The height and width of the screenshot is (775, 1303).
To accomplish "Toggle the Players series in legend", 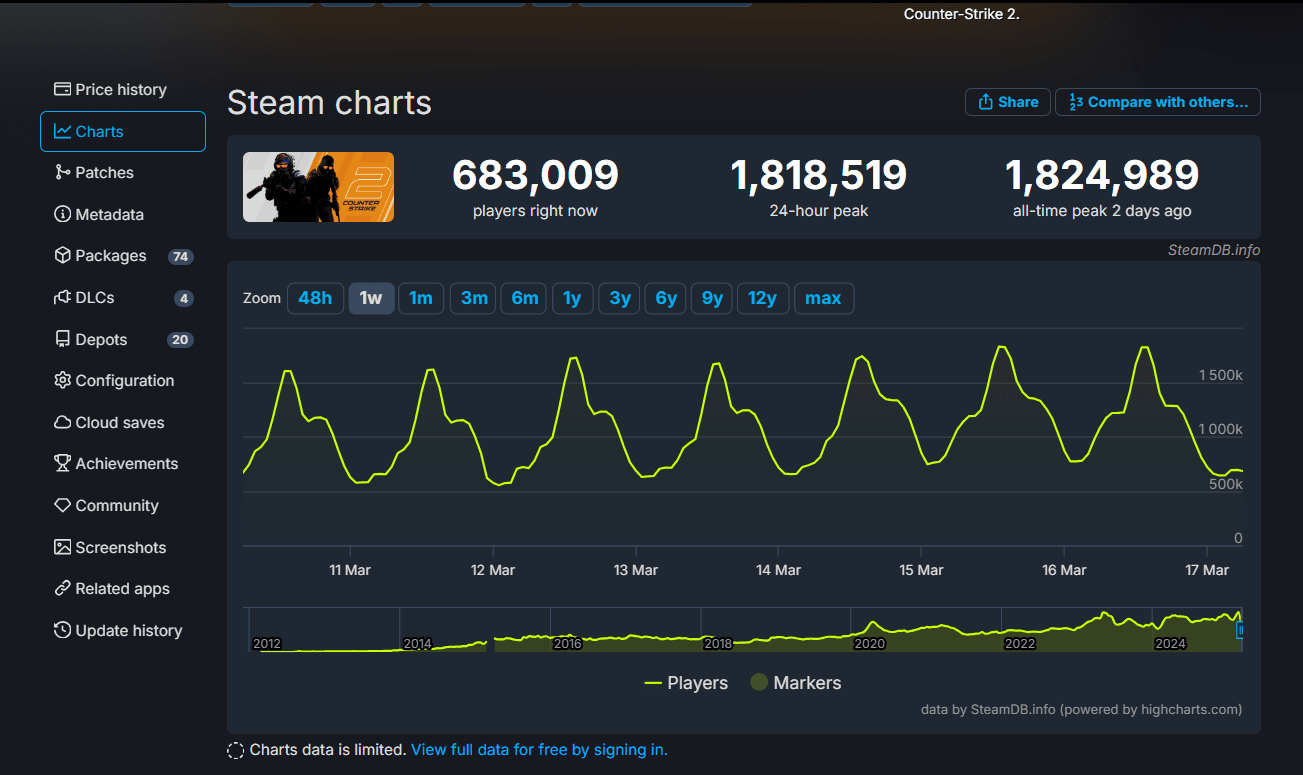I will click(686, 683).
